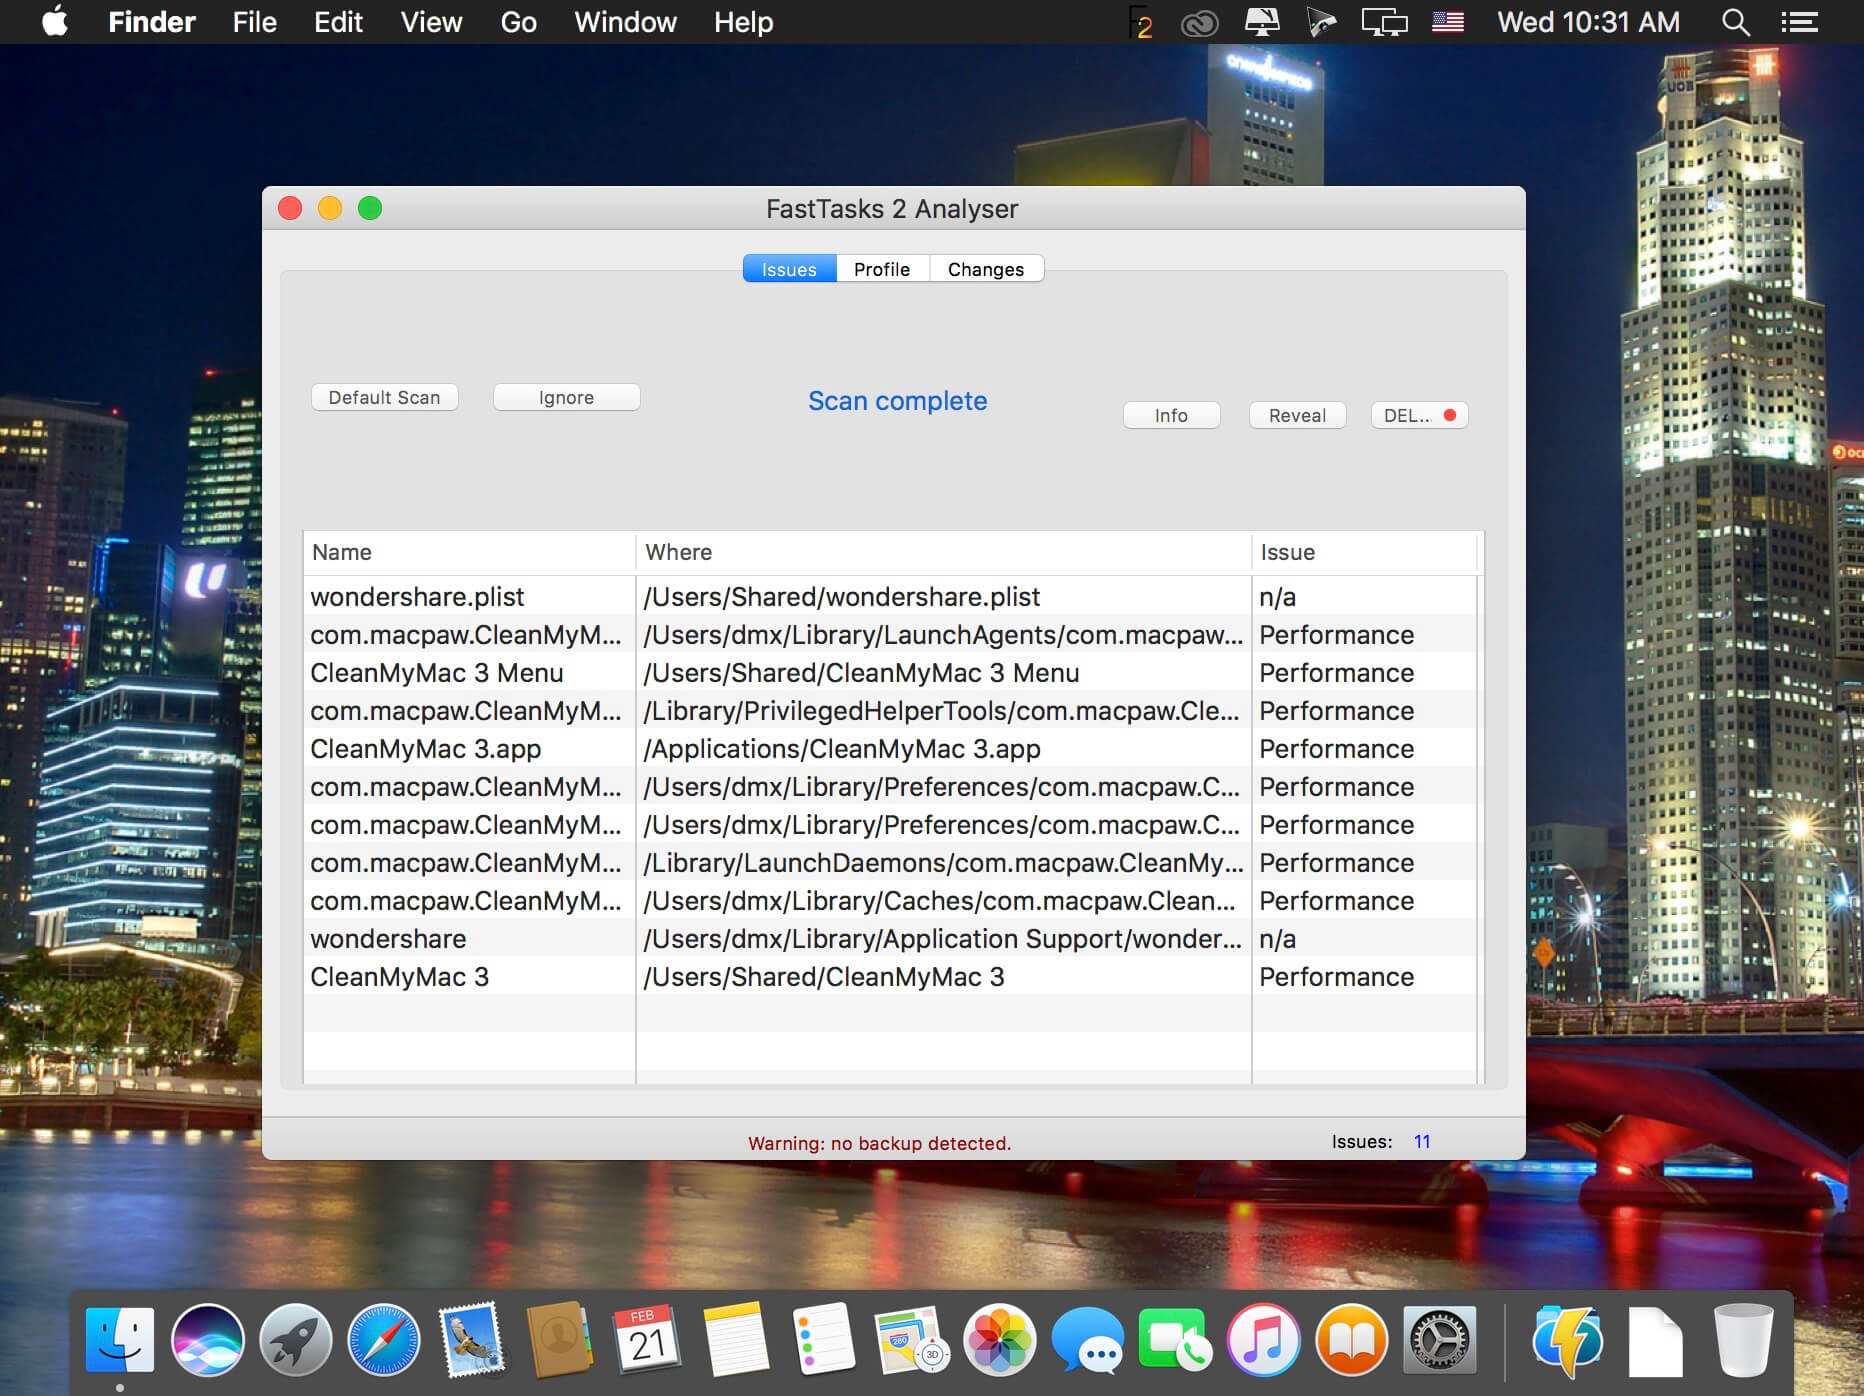1864x1396 pixels.
Task: Click the Default Scan button
Action: (x=384, y=397)
